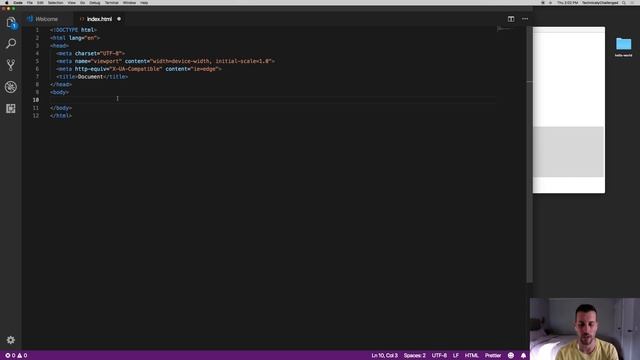Click the clock in macOS menu bar

pyautogui.click(x=568, y=2)
